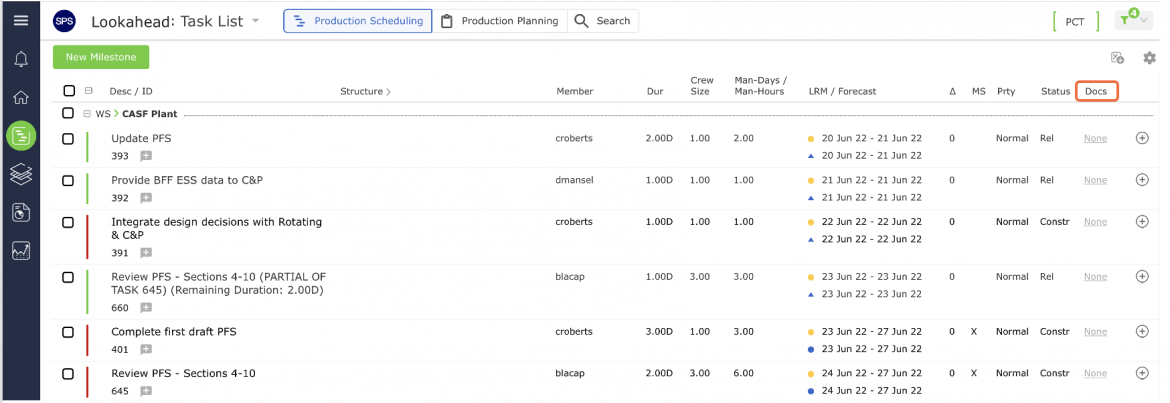Viewport: 1170px width, 403px height.
Task: Click the Docs column header
Action: pyautogui.click(x=1096, y=92)
